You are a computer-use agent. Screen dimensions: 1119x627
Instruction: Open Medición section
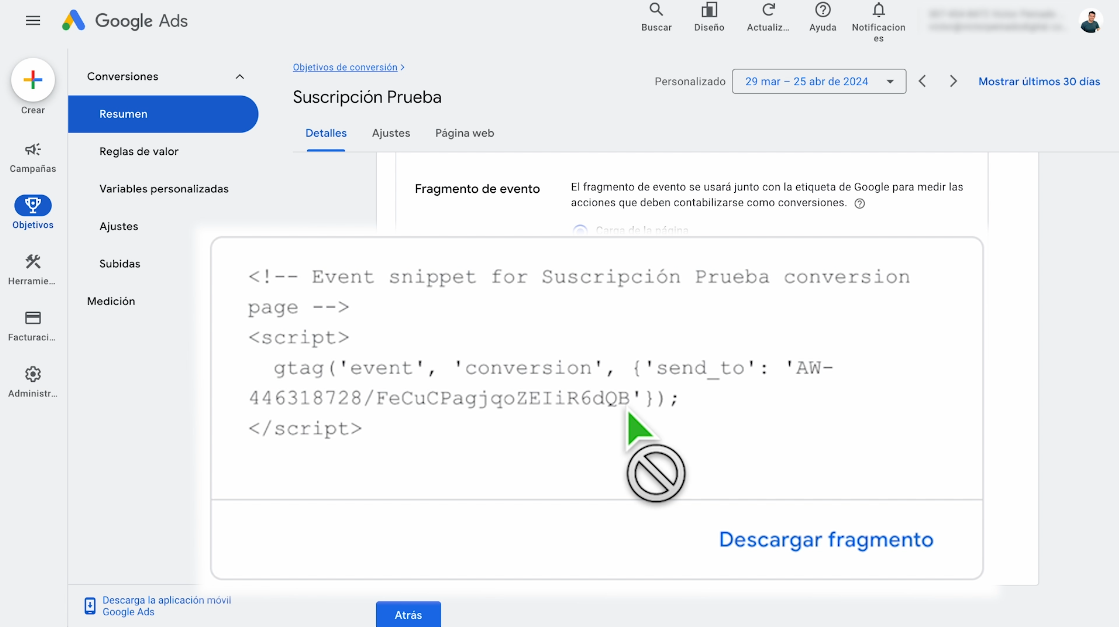click(111, 301)
